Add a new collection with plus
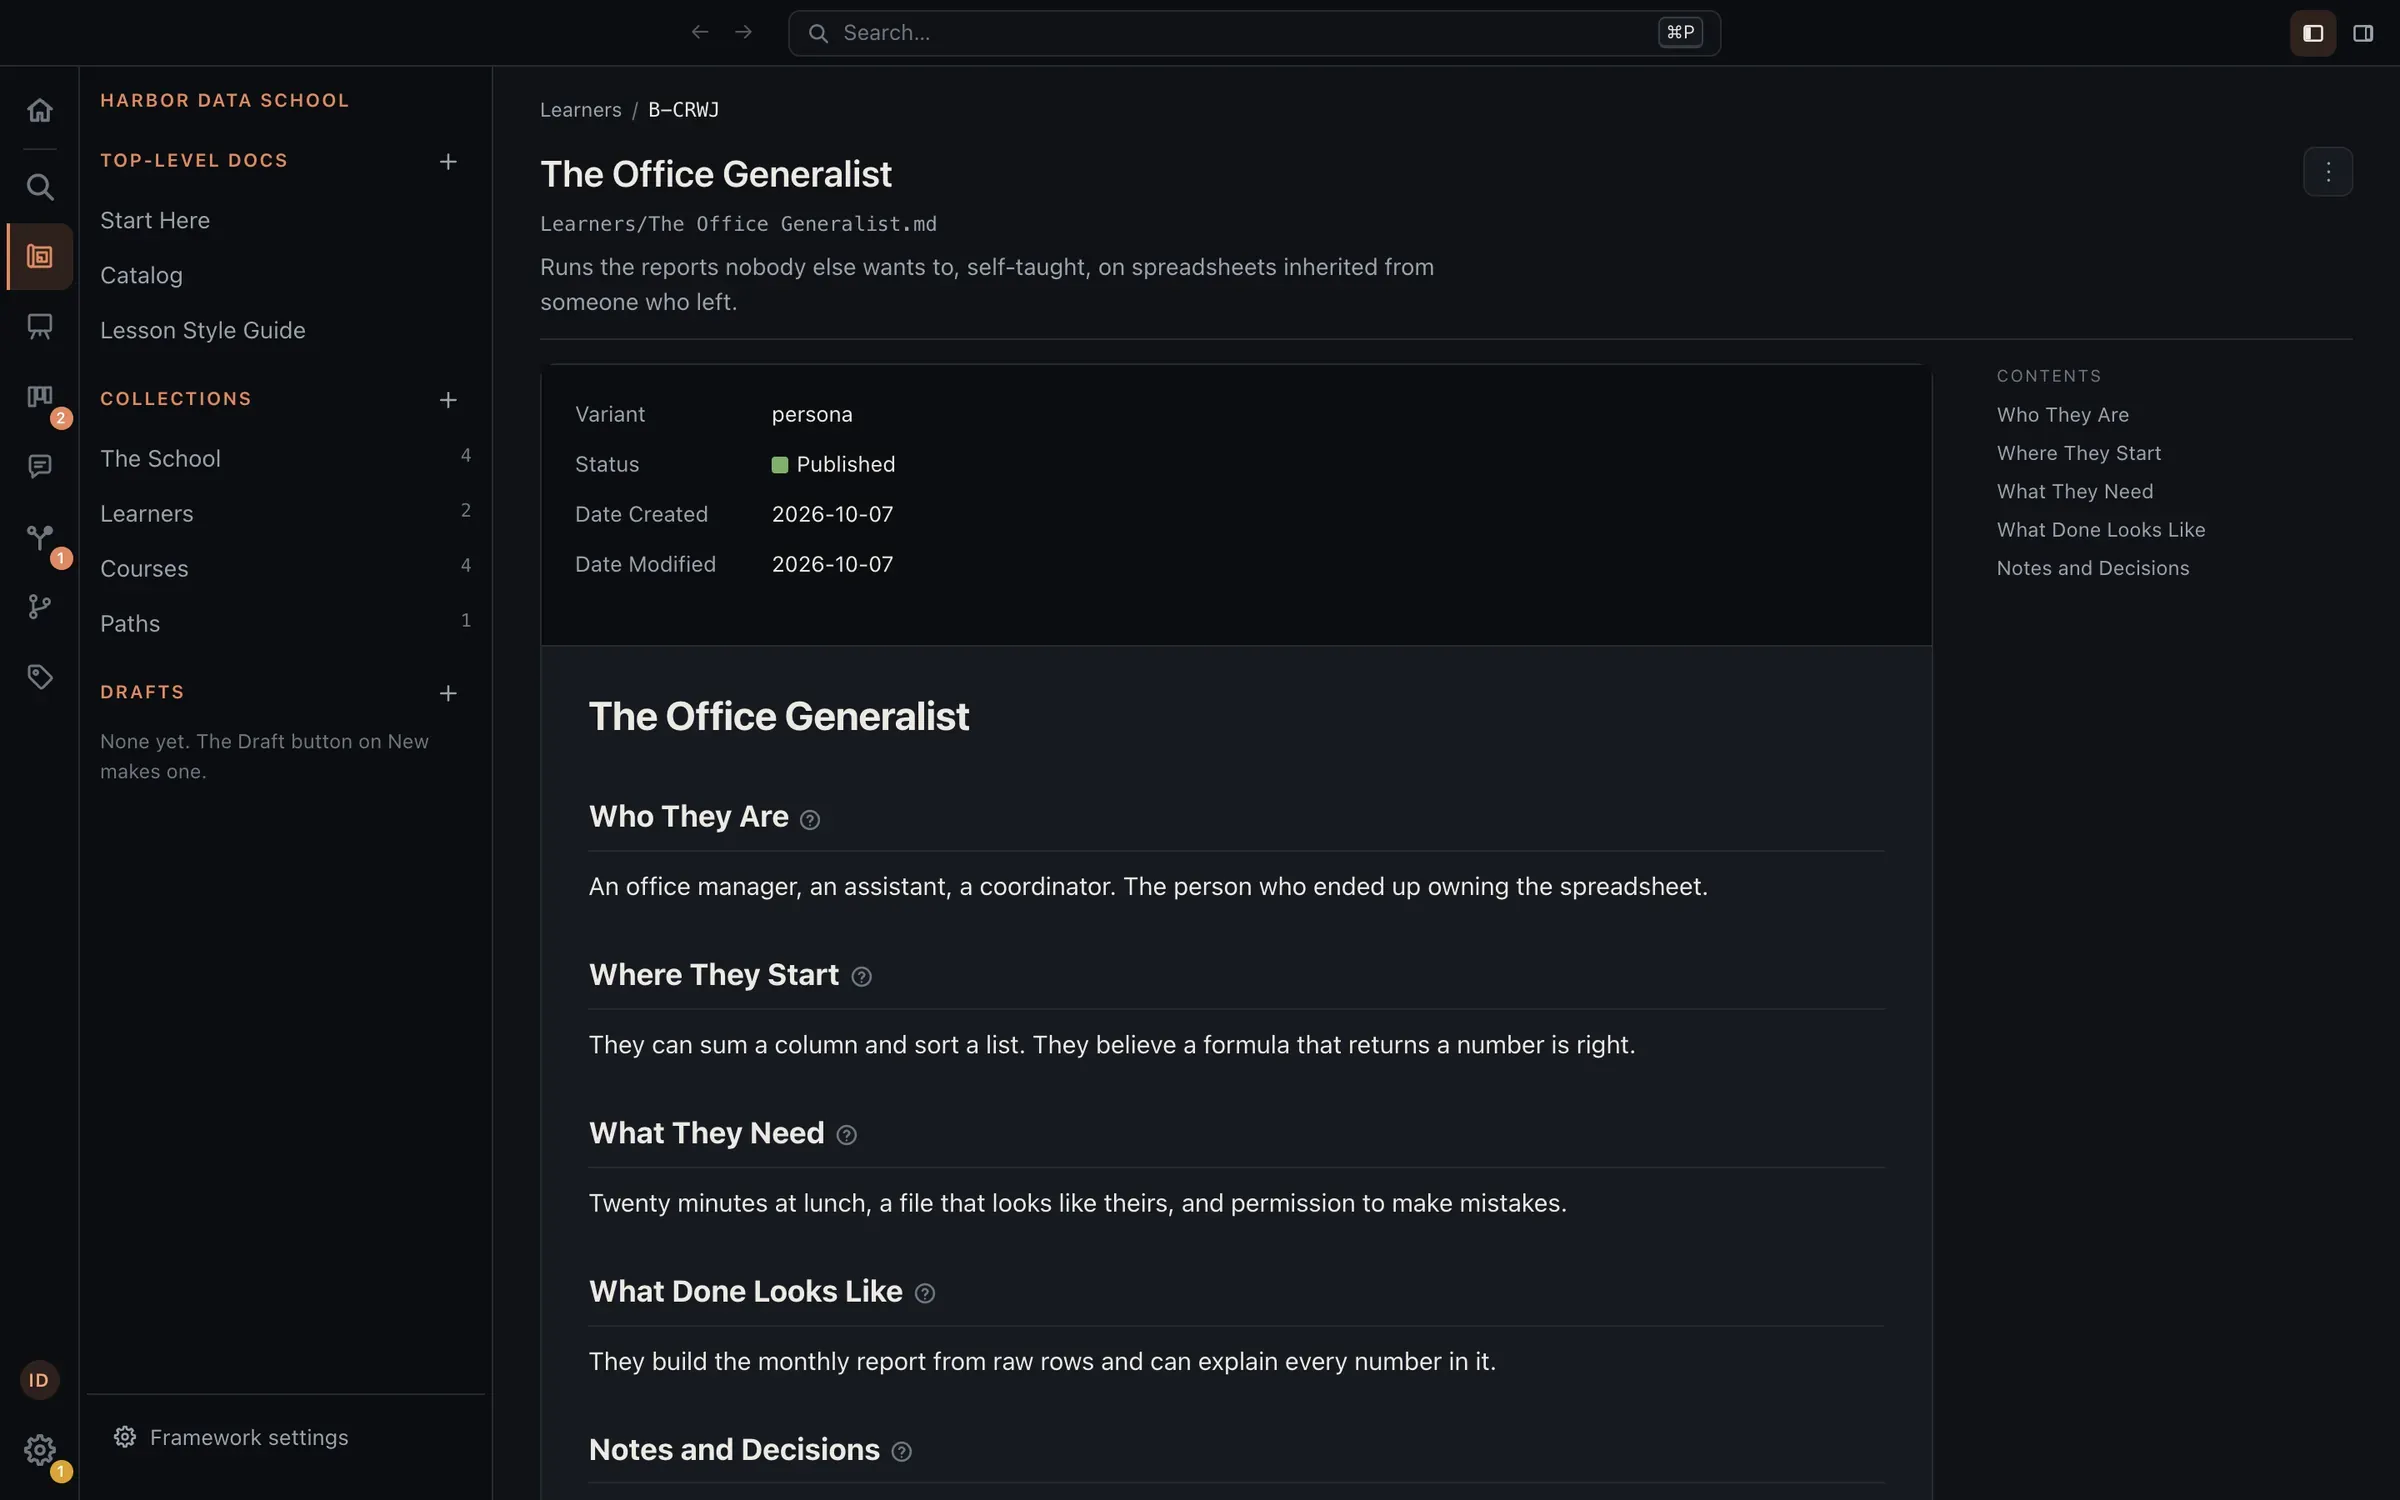The image size is (2400, 1500). [448, 400]
